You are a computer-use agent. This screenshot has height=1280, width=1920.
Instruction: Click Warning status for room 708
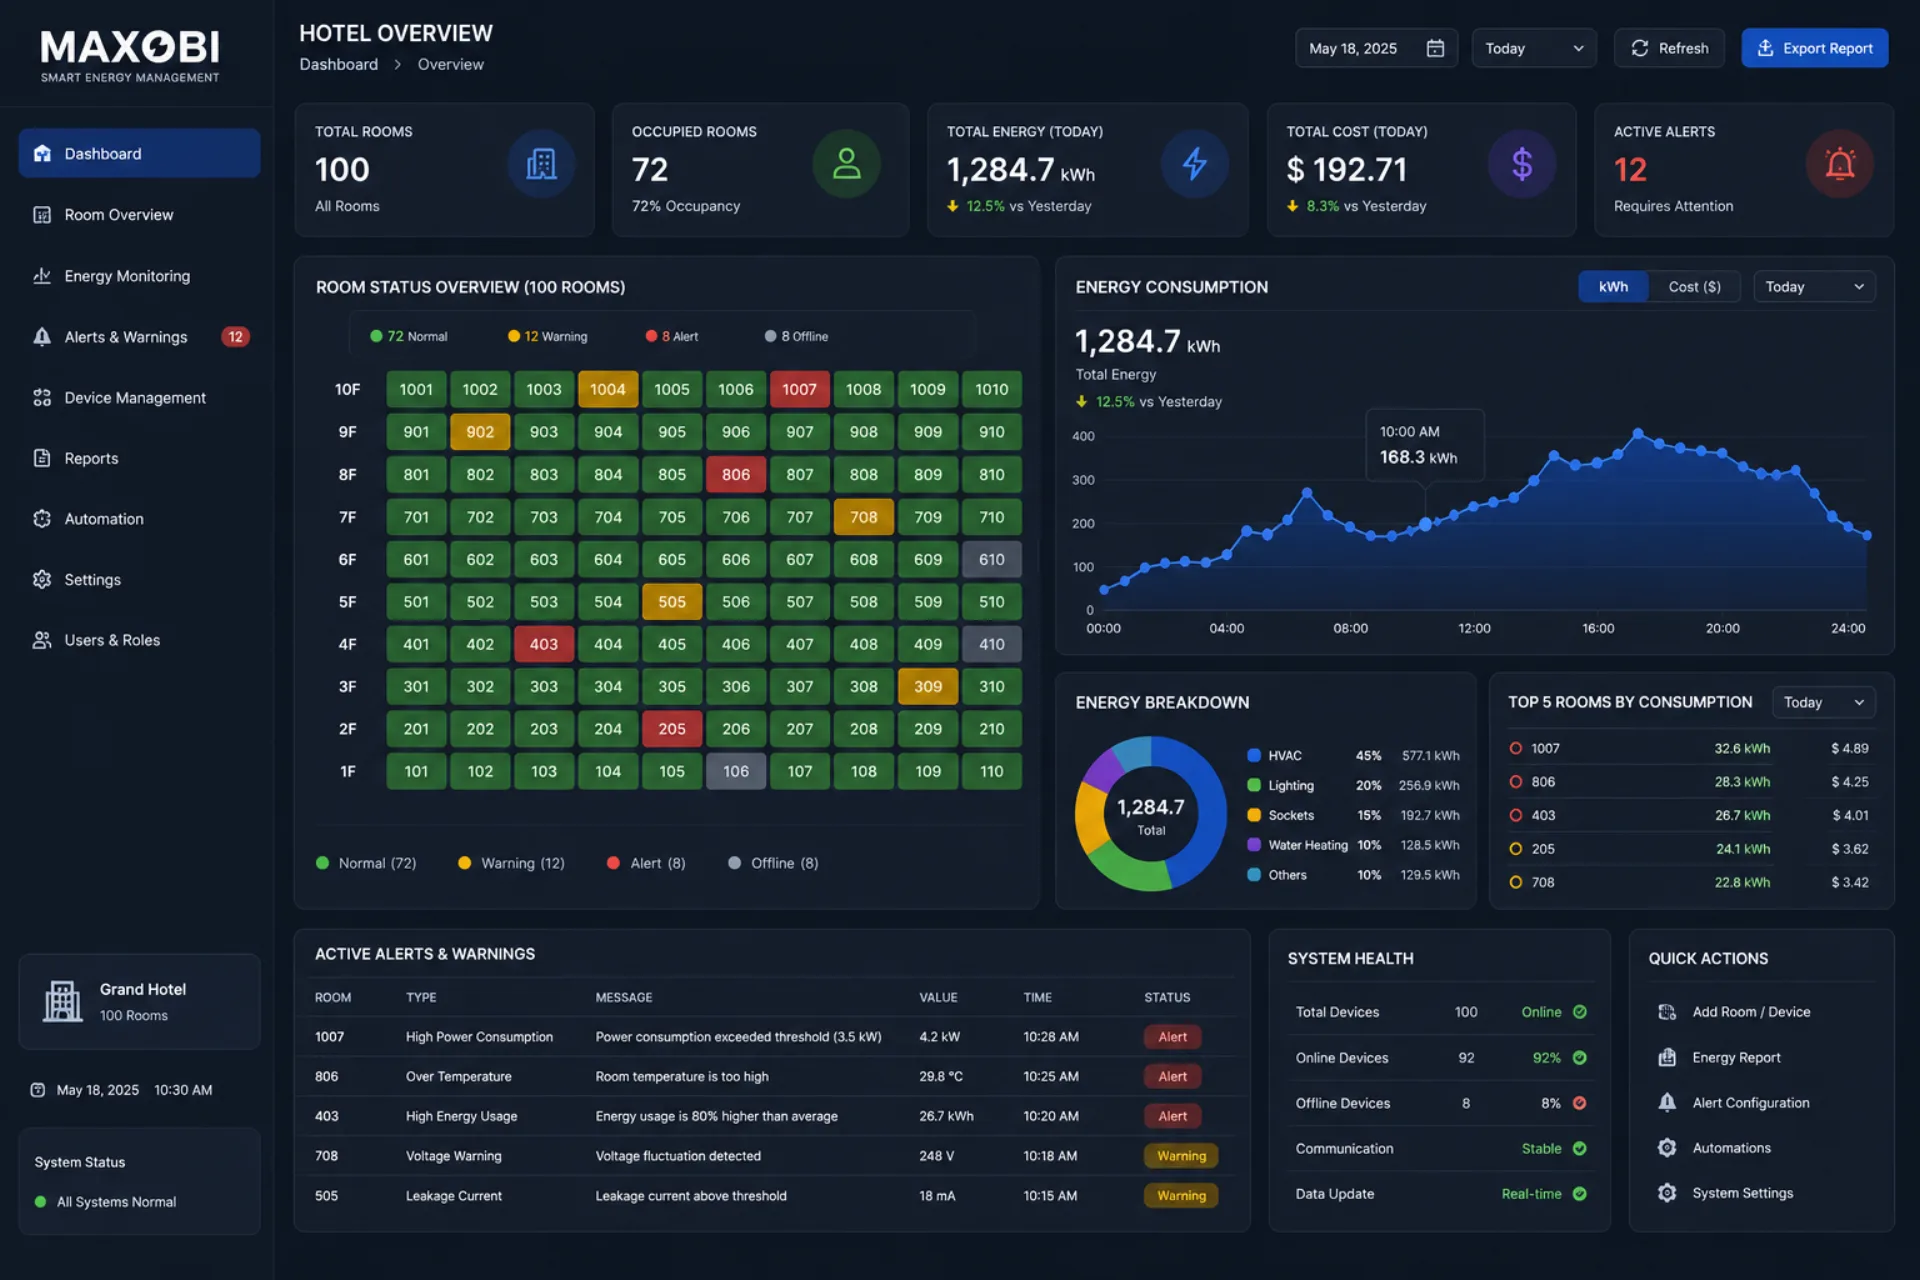pyautogui.click(x=1181, y=1156)
